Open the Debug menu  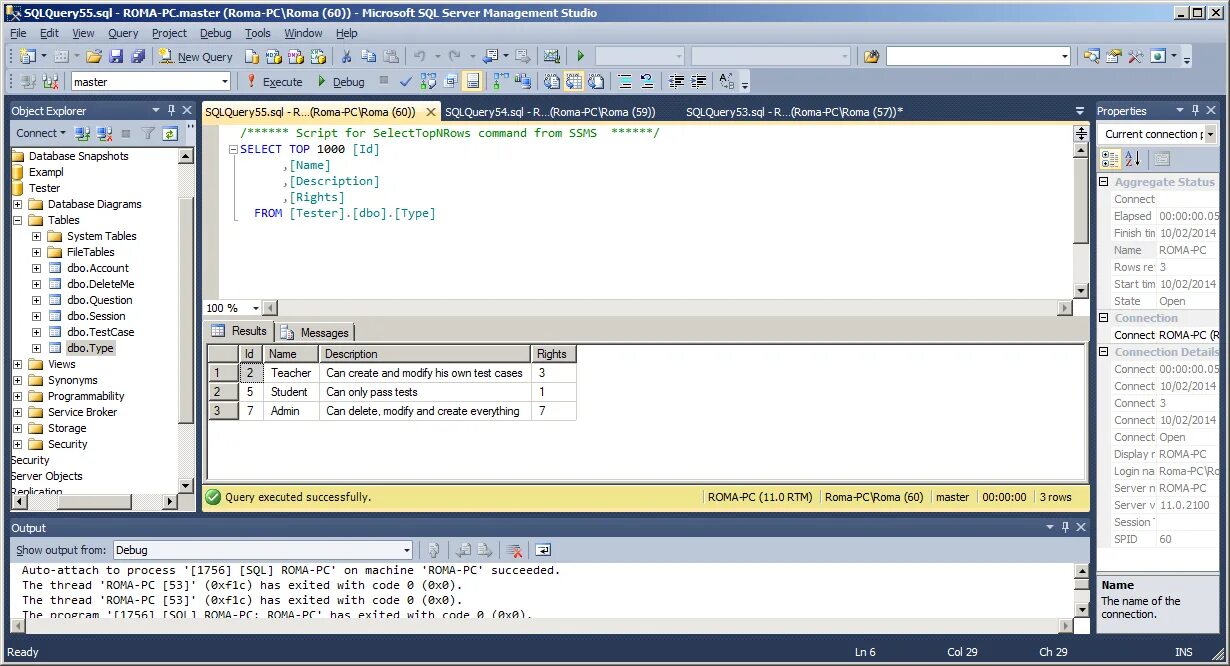pos(215,33)
